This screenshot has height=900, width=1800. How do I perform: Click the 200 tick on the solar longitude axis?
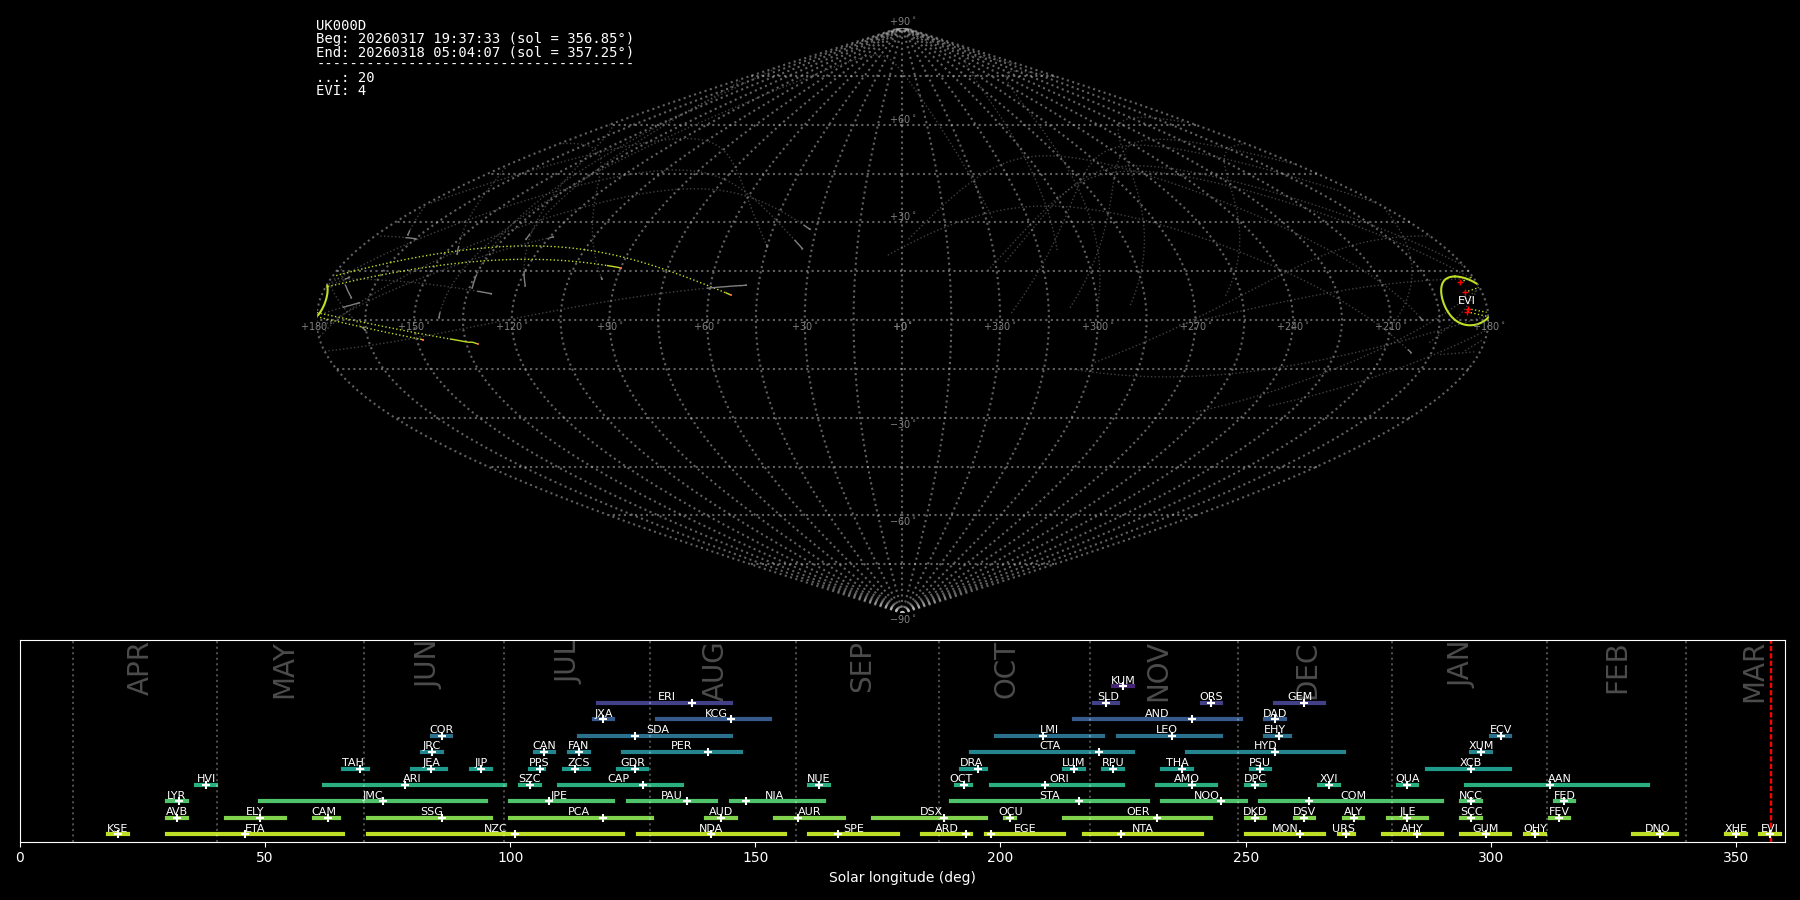(1000, 857)
